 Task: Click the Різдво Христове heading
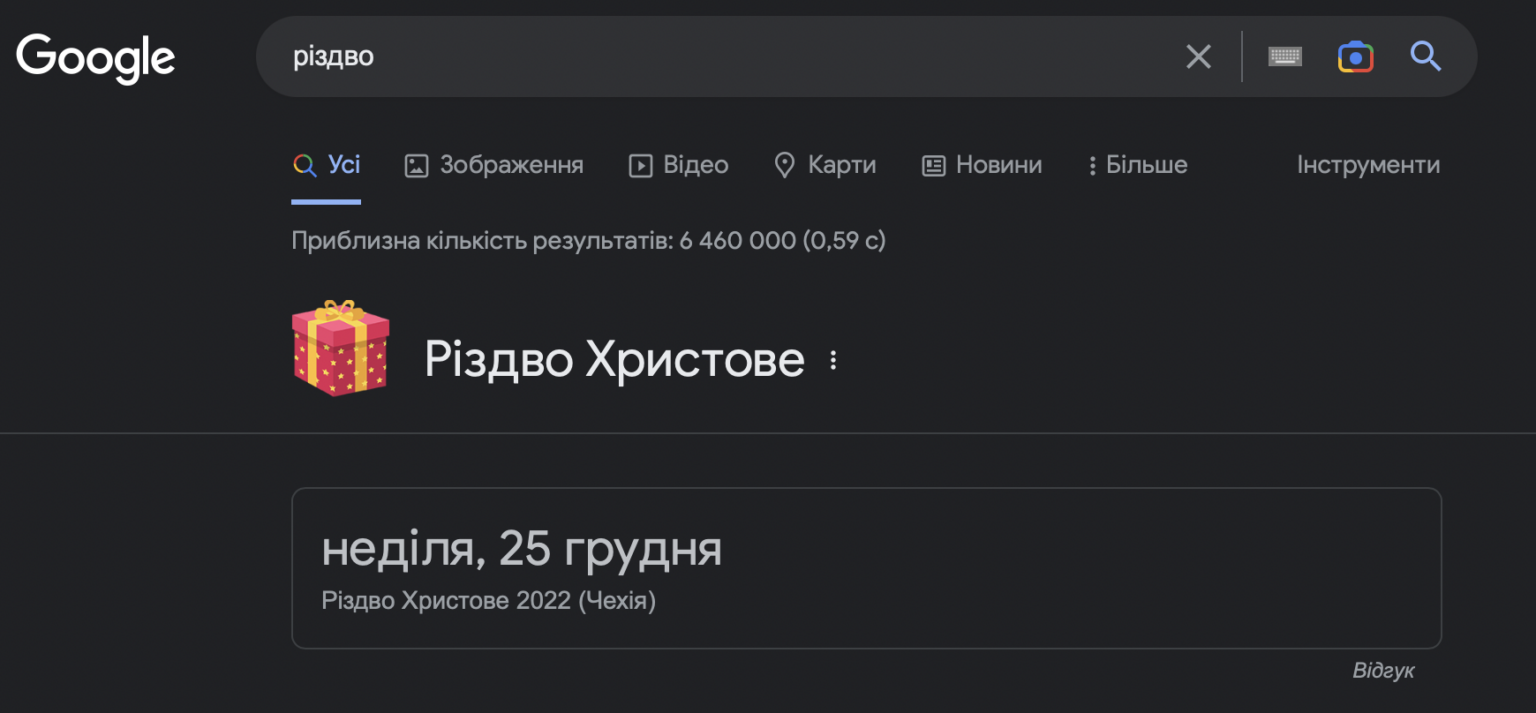(614, 359)
